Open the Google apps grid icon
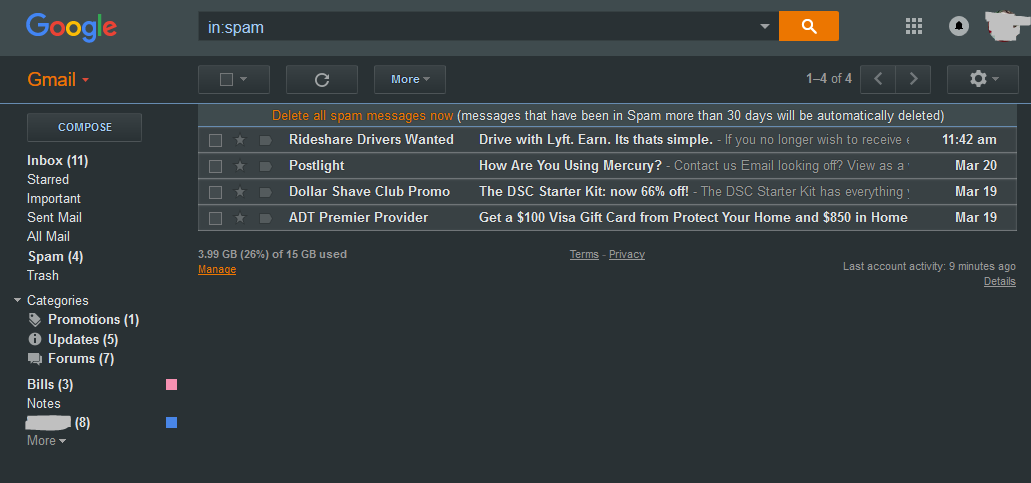The width and height of the screenshot is (1031, 483). (x=914, y=26)
